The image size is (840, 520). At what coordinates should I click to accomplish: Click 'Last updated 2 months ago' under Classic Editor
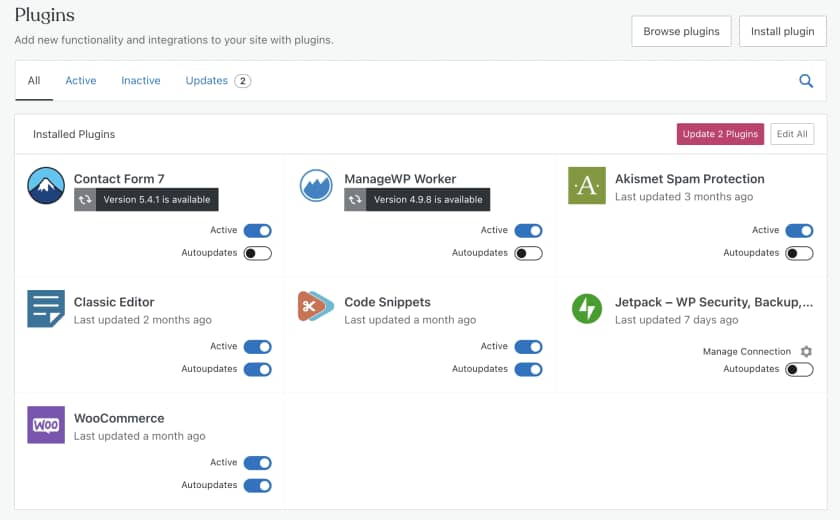142,320
